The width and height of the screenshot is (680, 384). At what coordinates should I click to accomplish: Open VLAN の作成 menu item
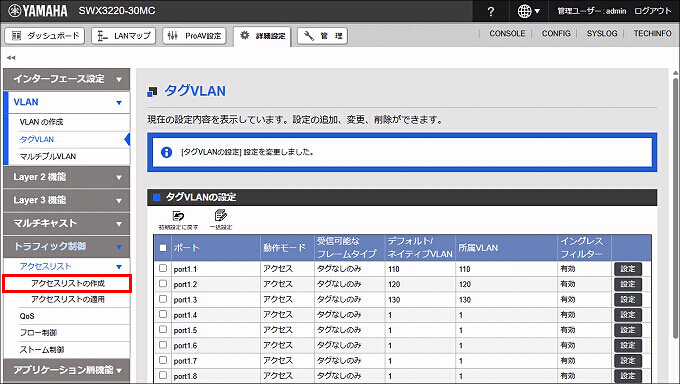click(41, 122)
